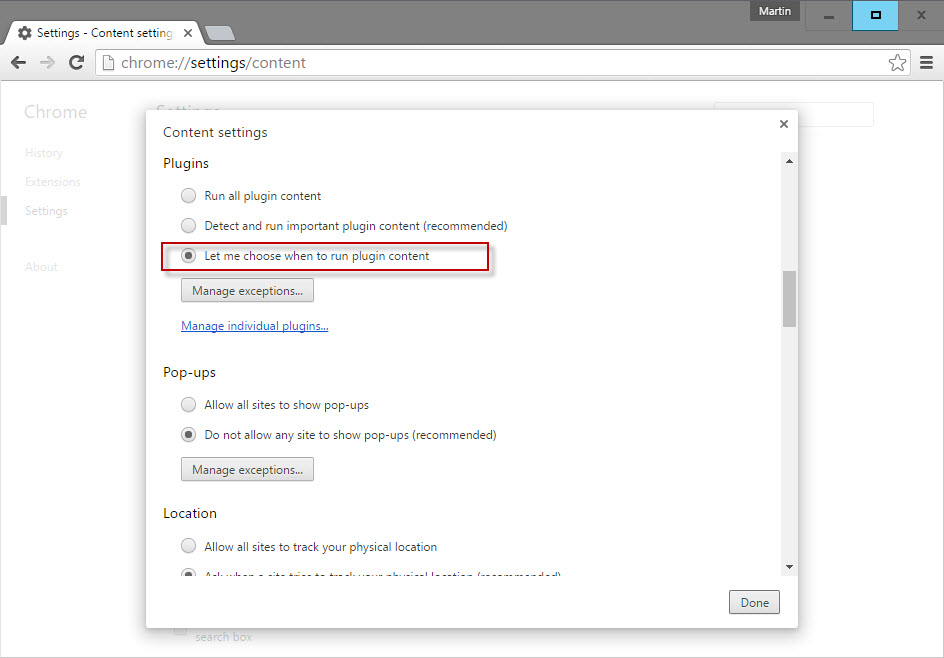944x658 pixels.
Task: Click Manage exceptions under Pop-ups
Action: coord(247,470)
